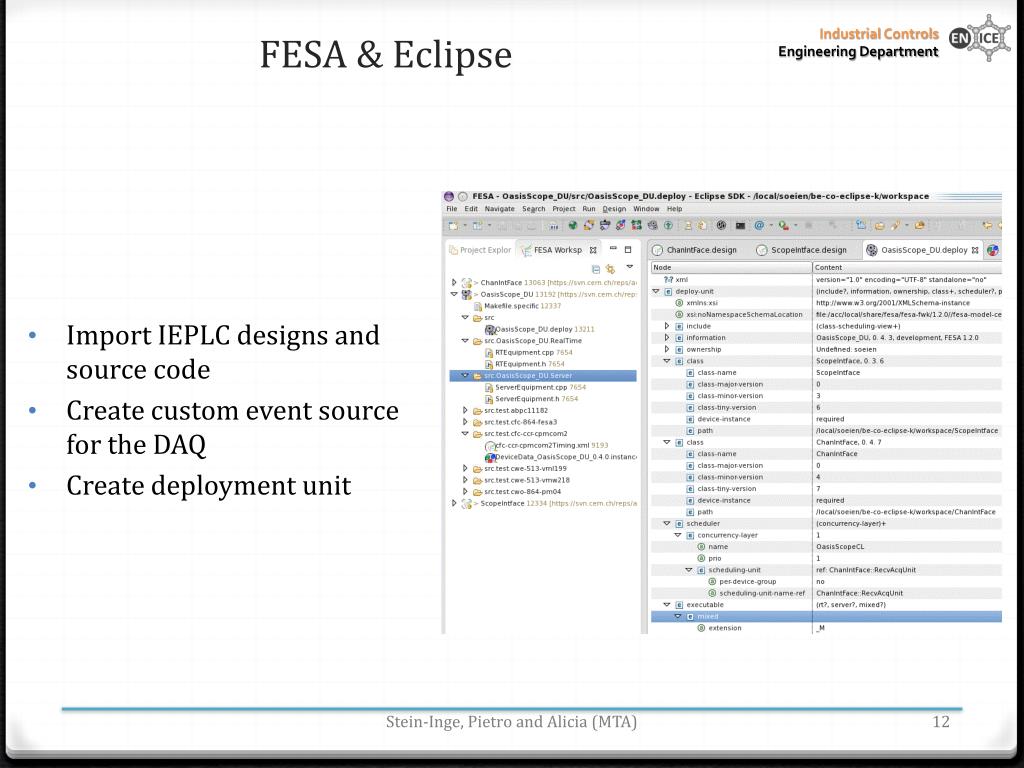
Task: Open the Window menu
Action: (646, 209)
